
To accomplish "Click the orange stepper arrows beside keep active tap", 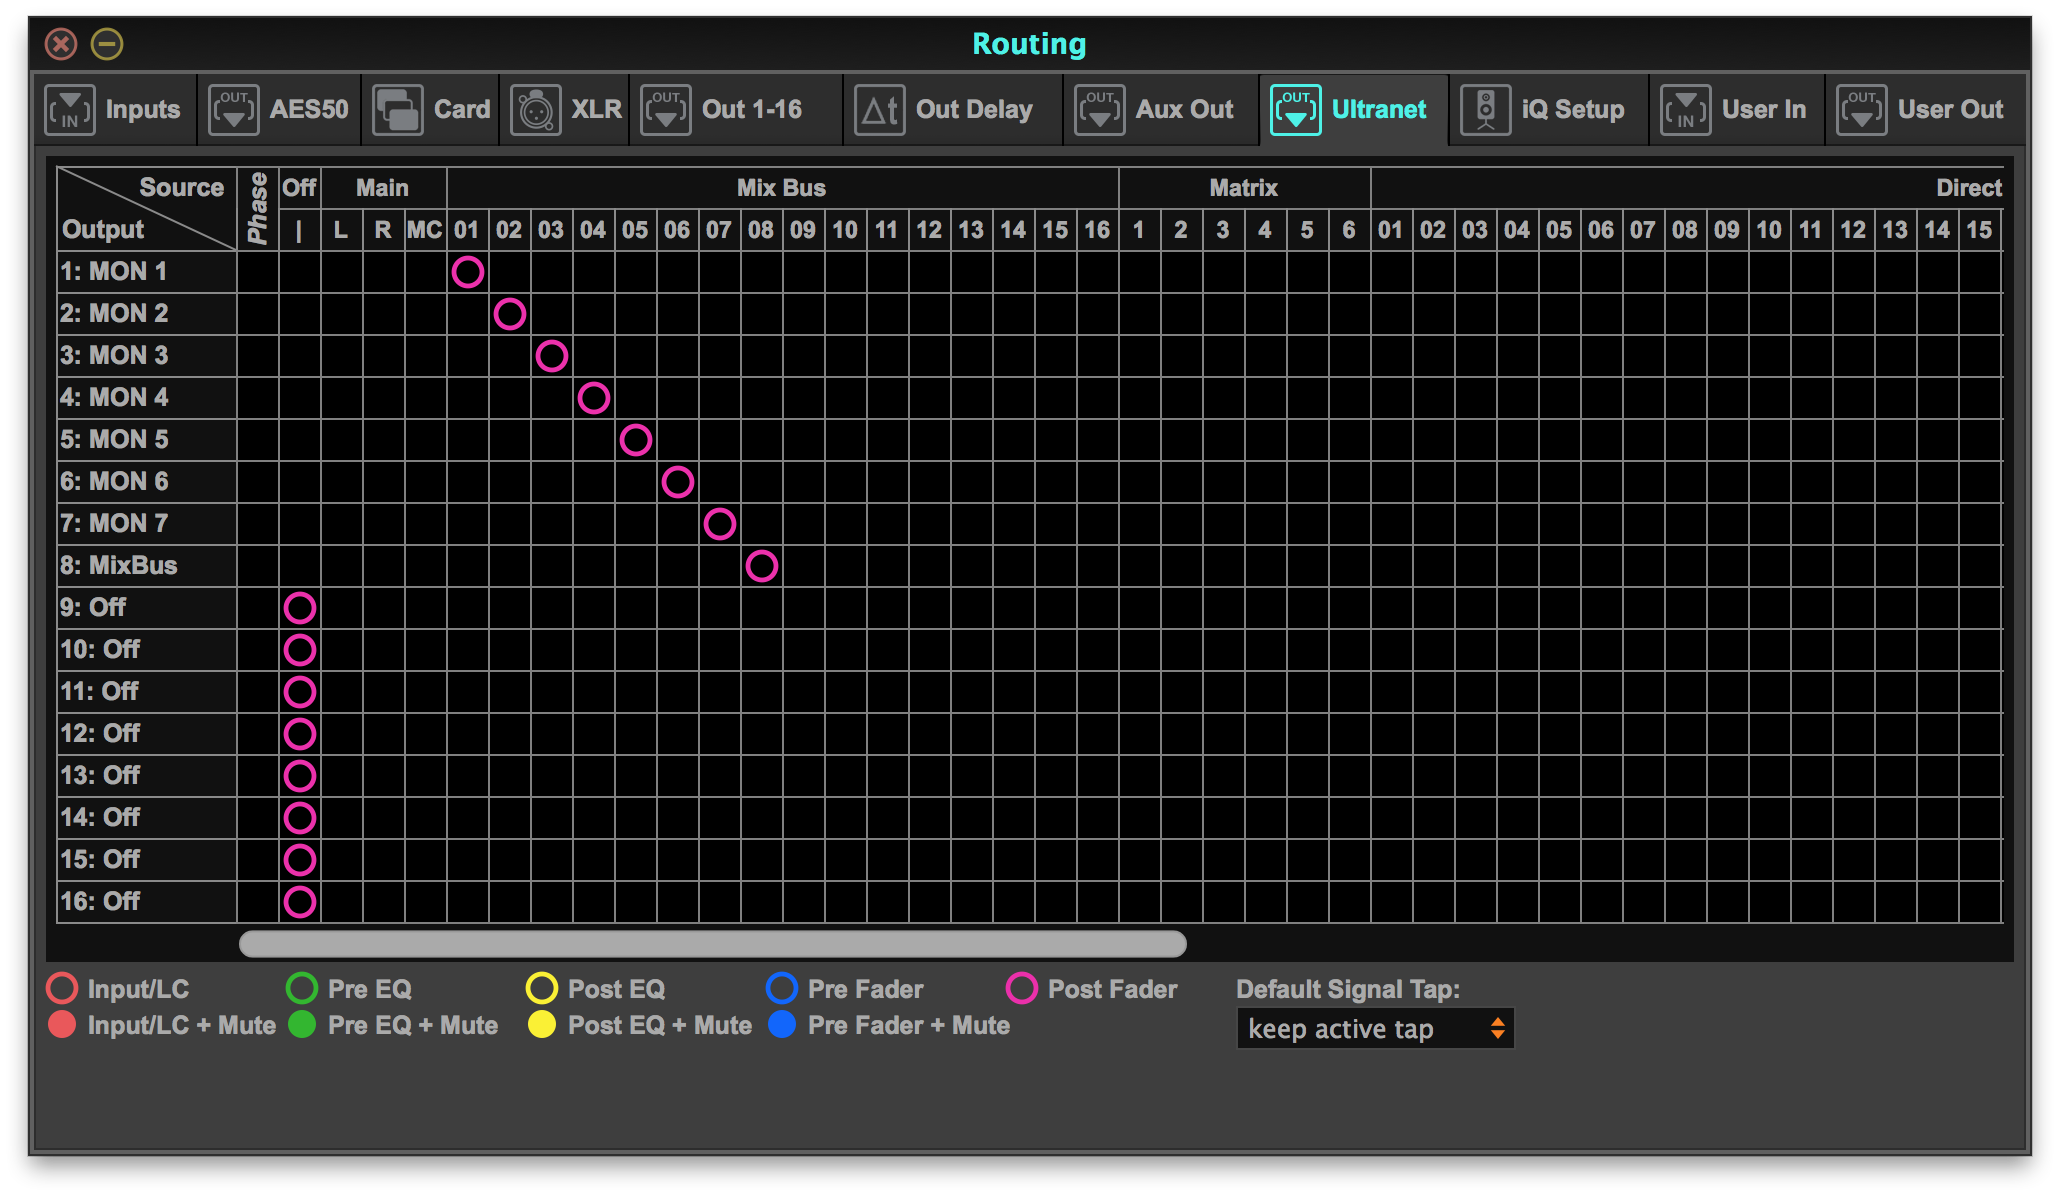I will [1498, 1028].
